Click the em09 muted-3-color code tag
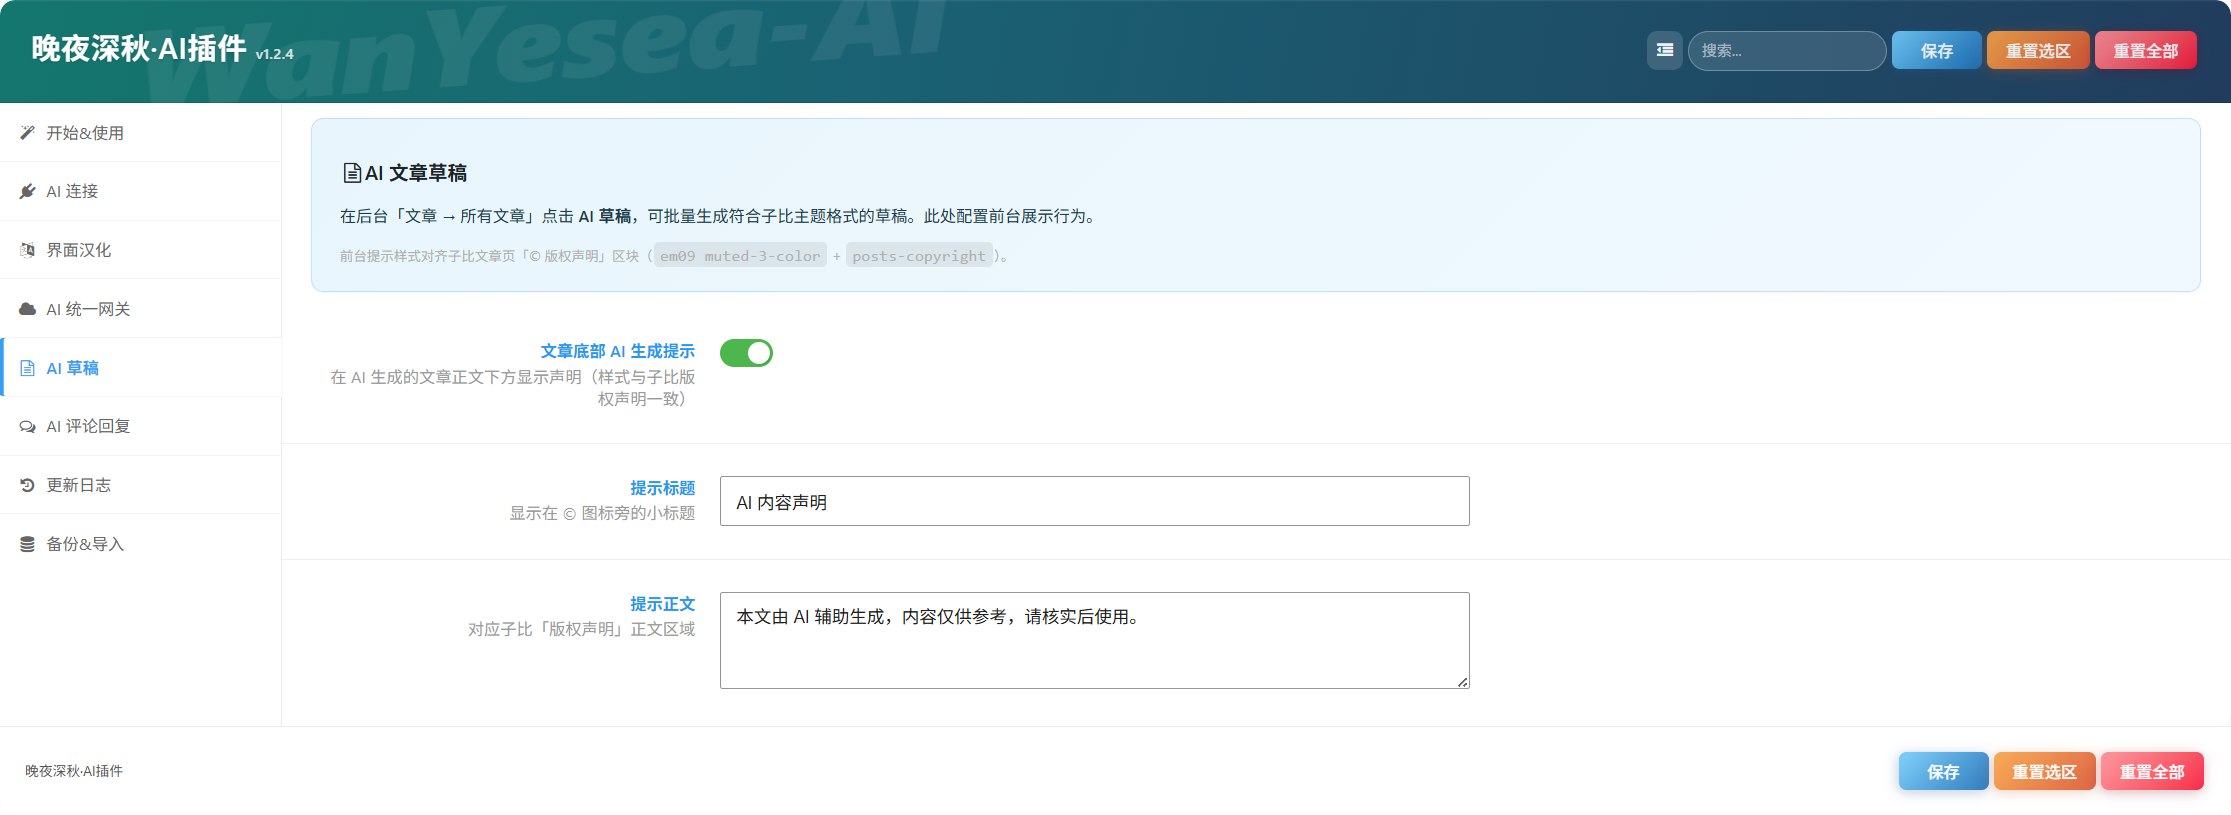This screenshot has width=2231, height=815. (740, 256)
